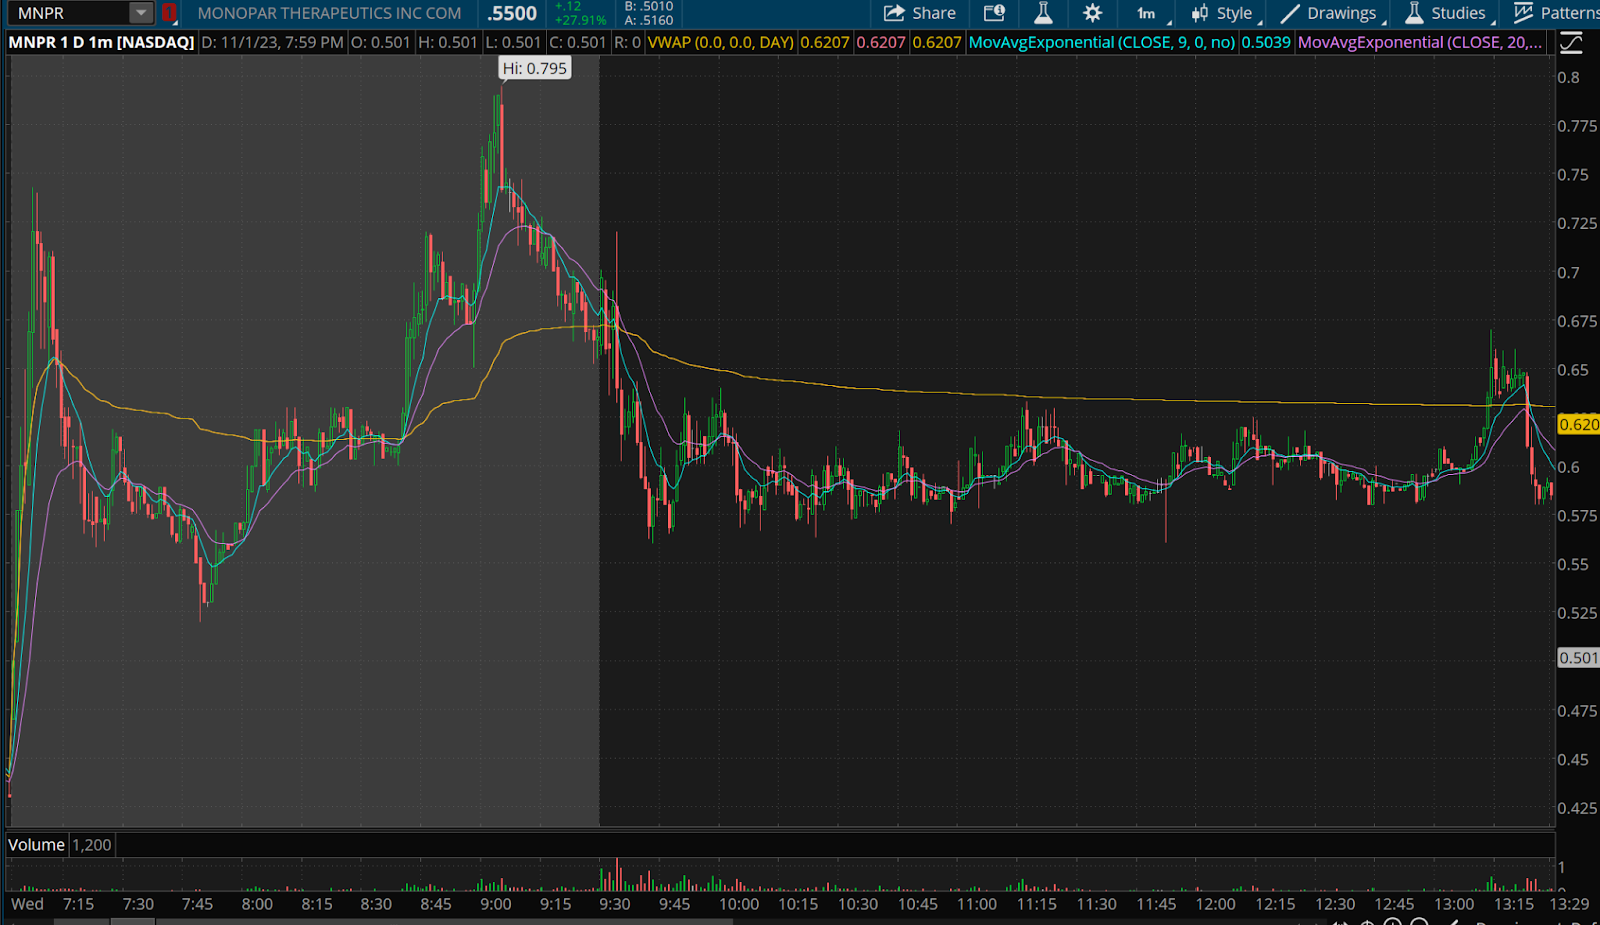Click the yellow VWAP value tag on price axis
The height and width of the screenshot is (925, 1600).
pyautogui.click(x=1578, y=424)
